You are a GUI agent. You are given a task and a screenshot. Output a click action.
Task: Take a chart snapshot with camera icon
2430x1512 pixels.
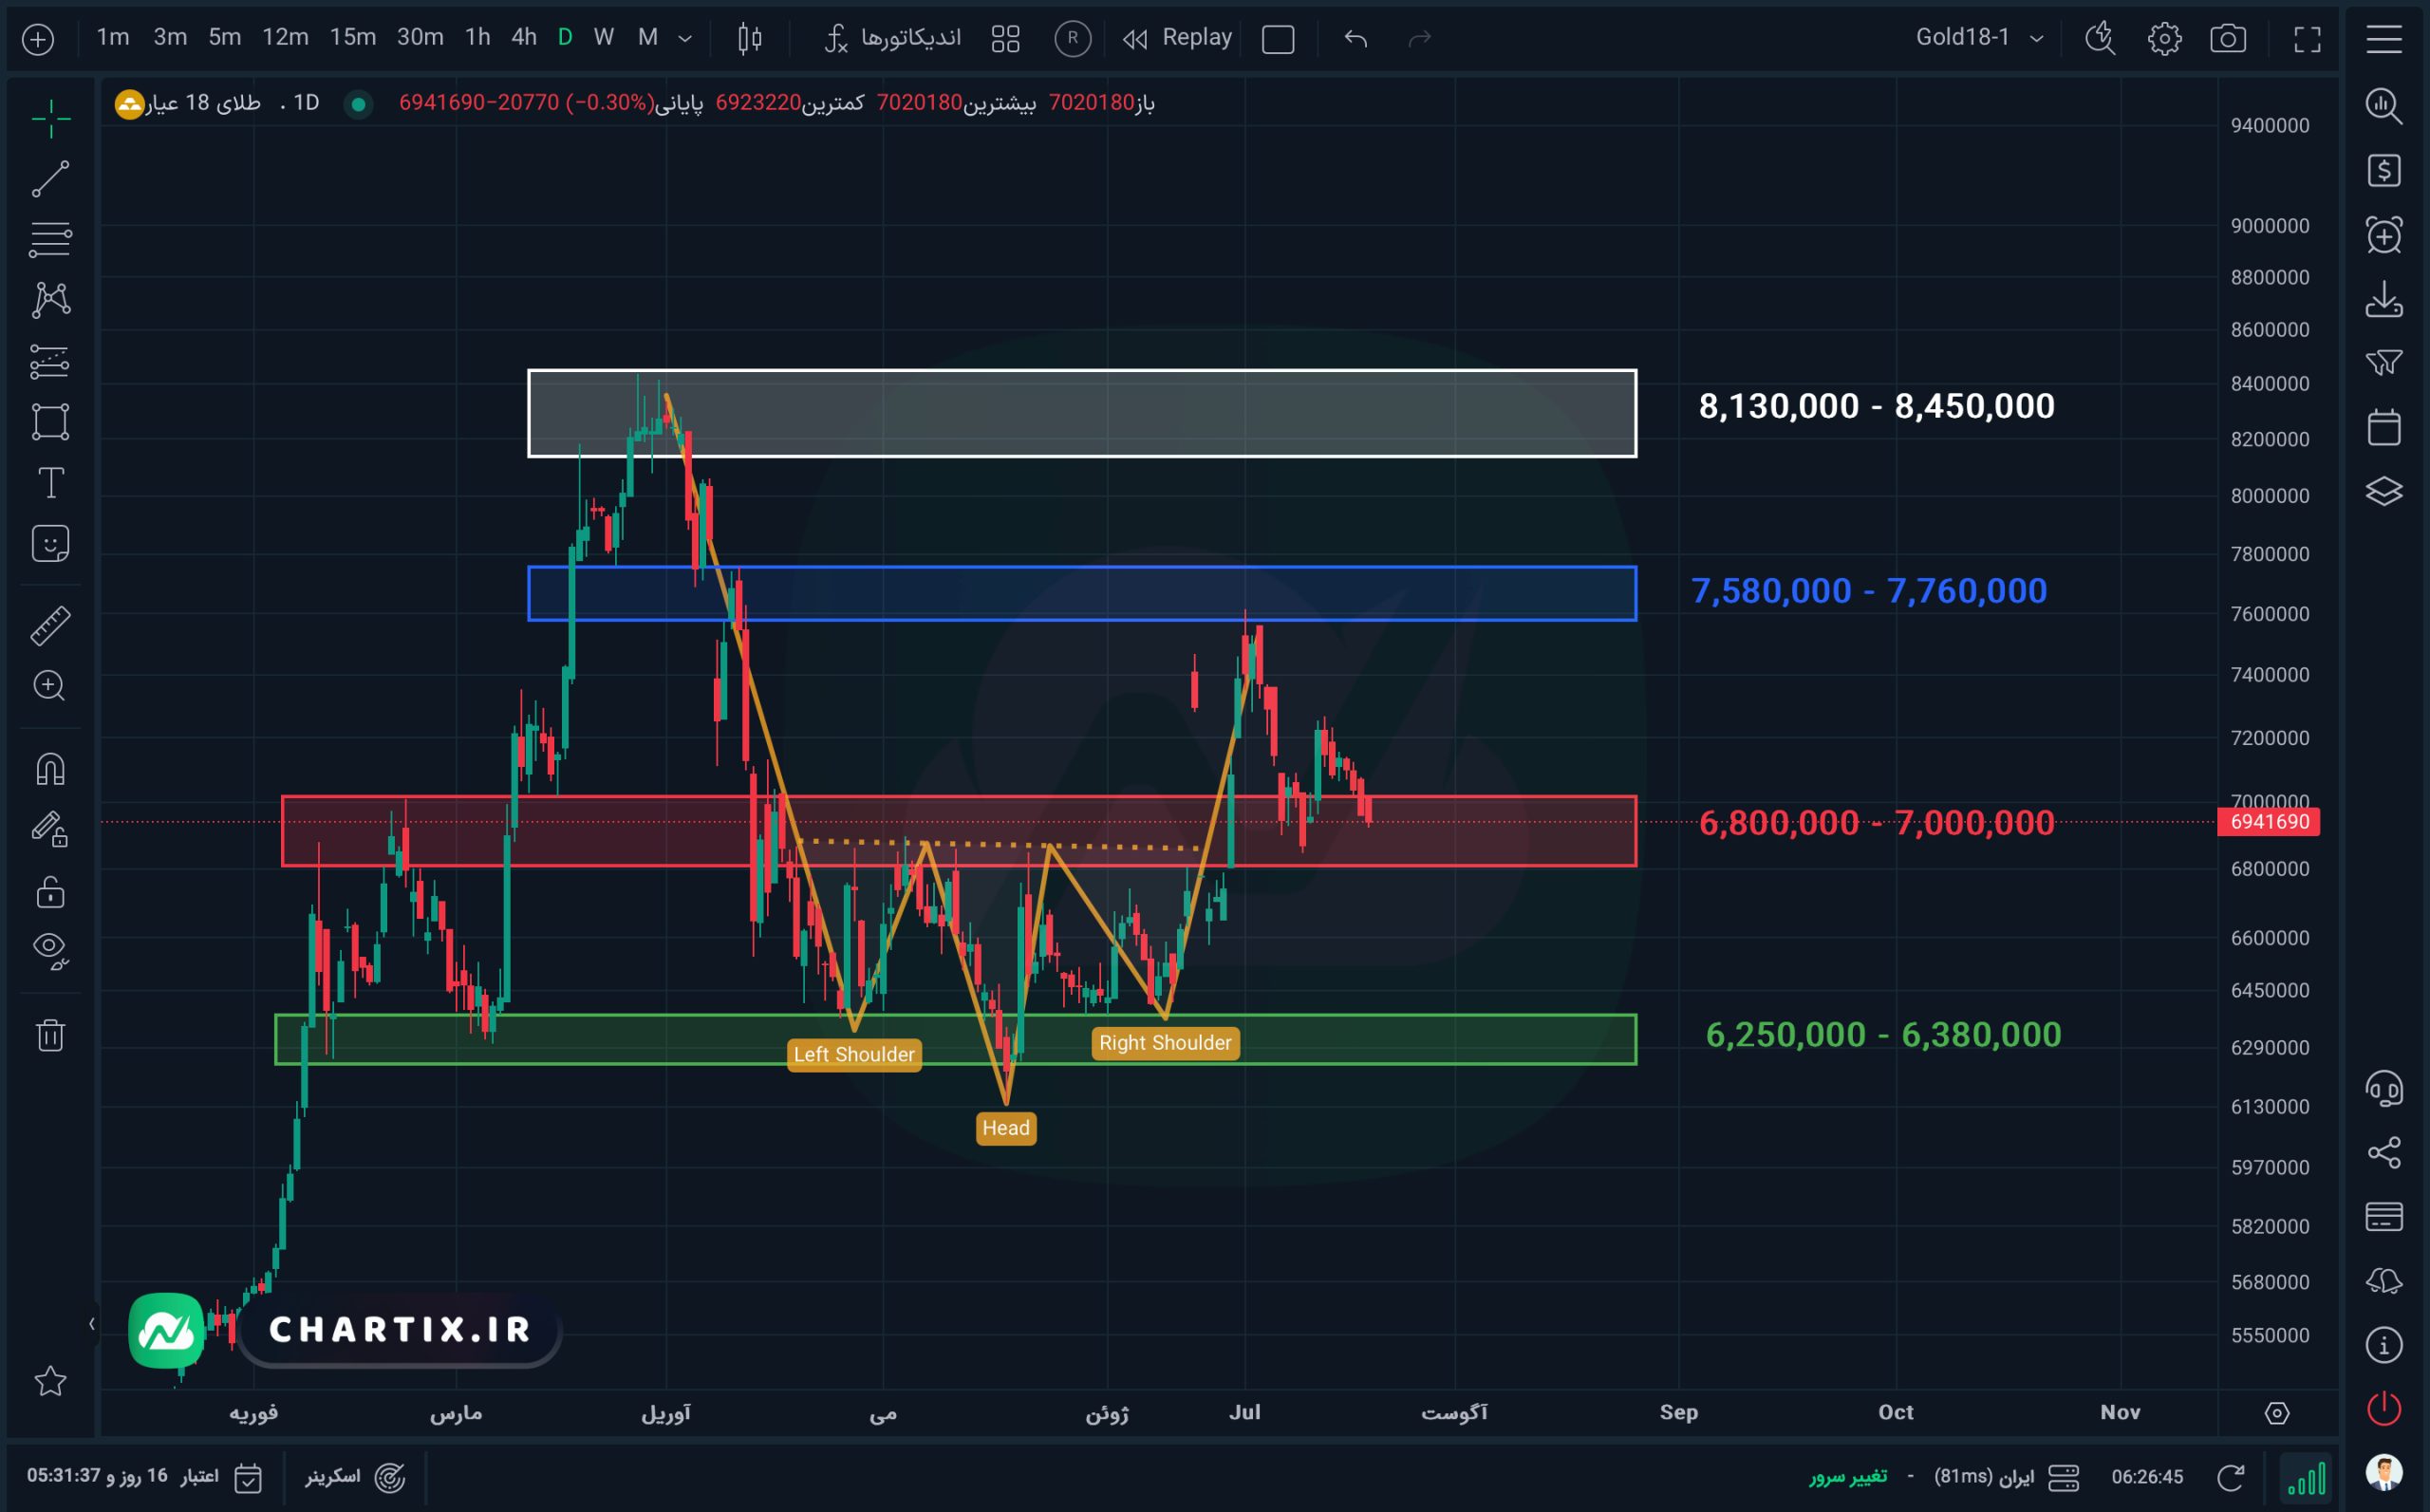coord(2228,39)
